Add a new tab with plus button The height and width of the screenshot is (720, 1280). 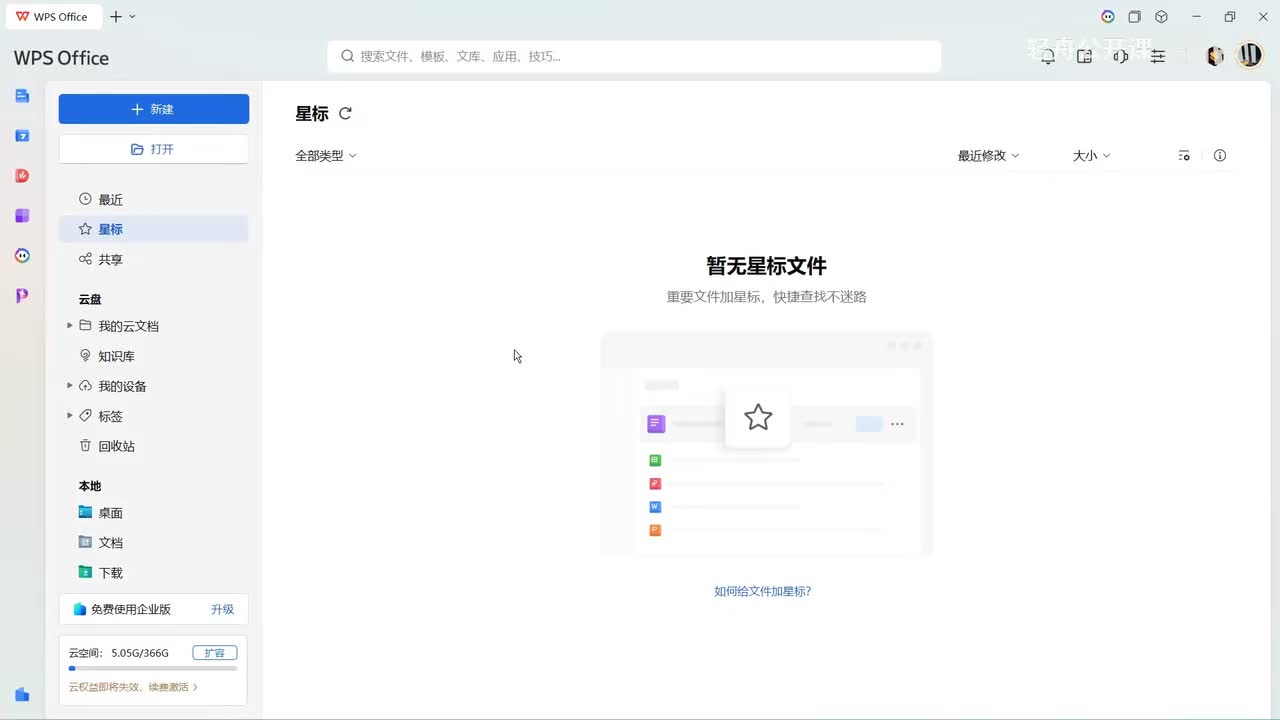click(x=116, y=17)
